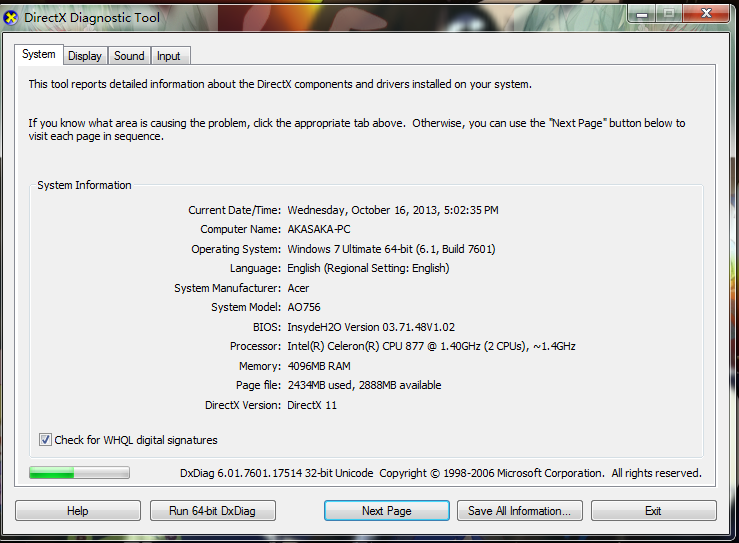
Task: Click the Acer manufacturer value
Action: [298, 288]
